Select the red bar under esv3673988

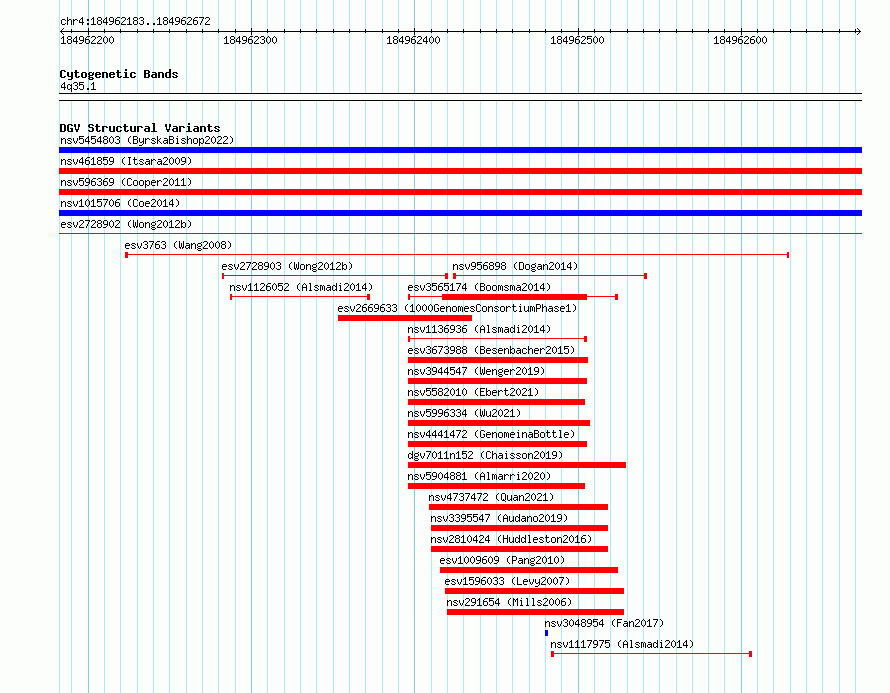[498, 360]
